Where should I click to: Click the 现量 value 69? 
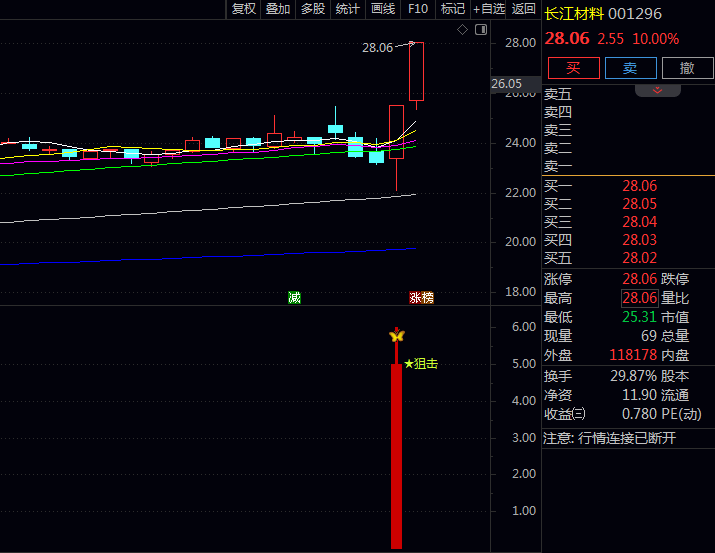649,336
